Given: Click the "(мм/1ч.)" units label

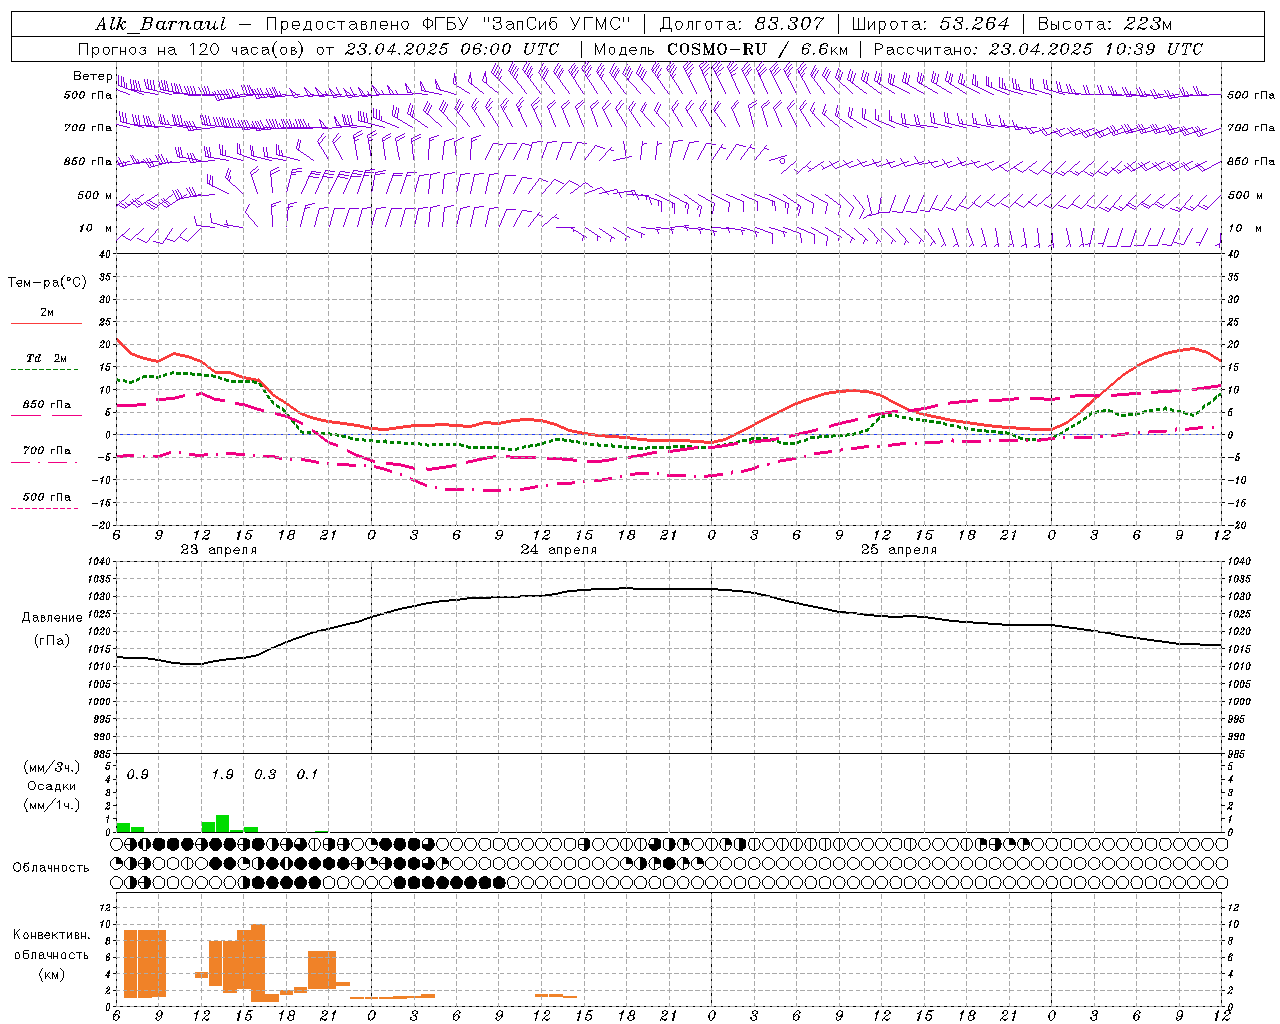Looking at the screenshot, I should (x=52, y=805).
